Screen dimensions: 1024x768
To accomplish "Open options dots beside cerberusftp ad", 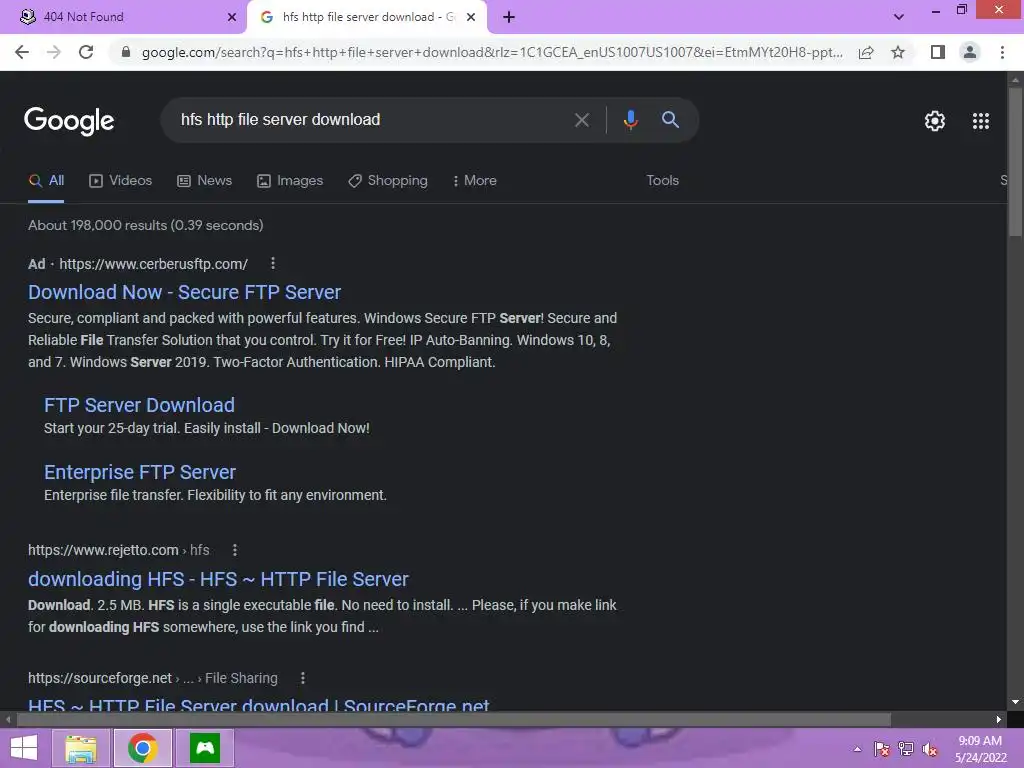I will 273,263.
